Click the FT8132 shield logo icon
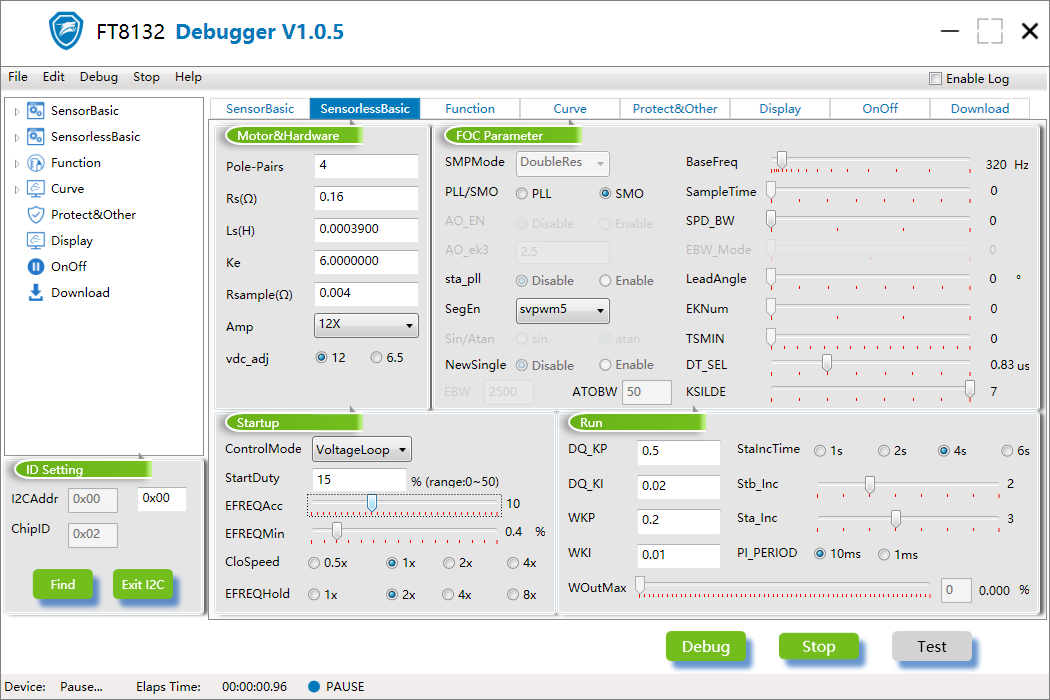 (x=66, y=31)
